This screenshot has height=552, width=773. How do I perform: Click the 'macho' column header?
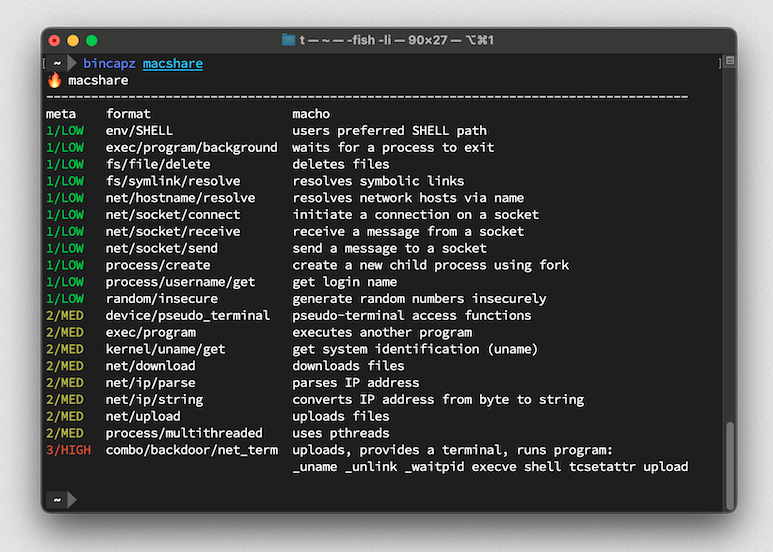coord(311,114)
